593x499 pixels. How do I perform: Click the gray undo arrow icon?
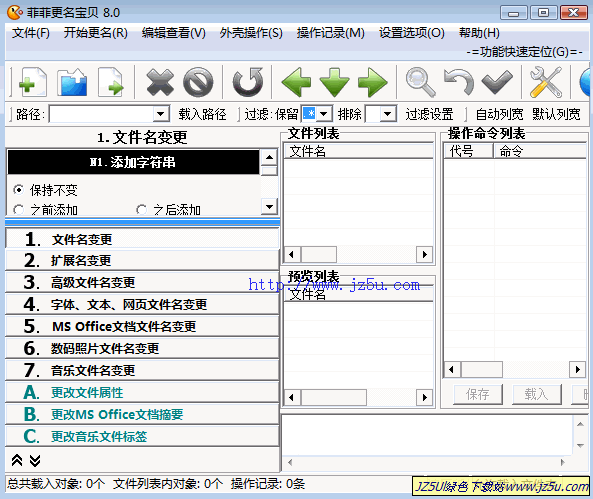pyautogui.click(x=459, y=82)
